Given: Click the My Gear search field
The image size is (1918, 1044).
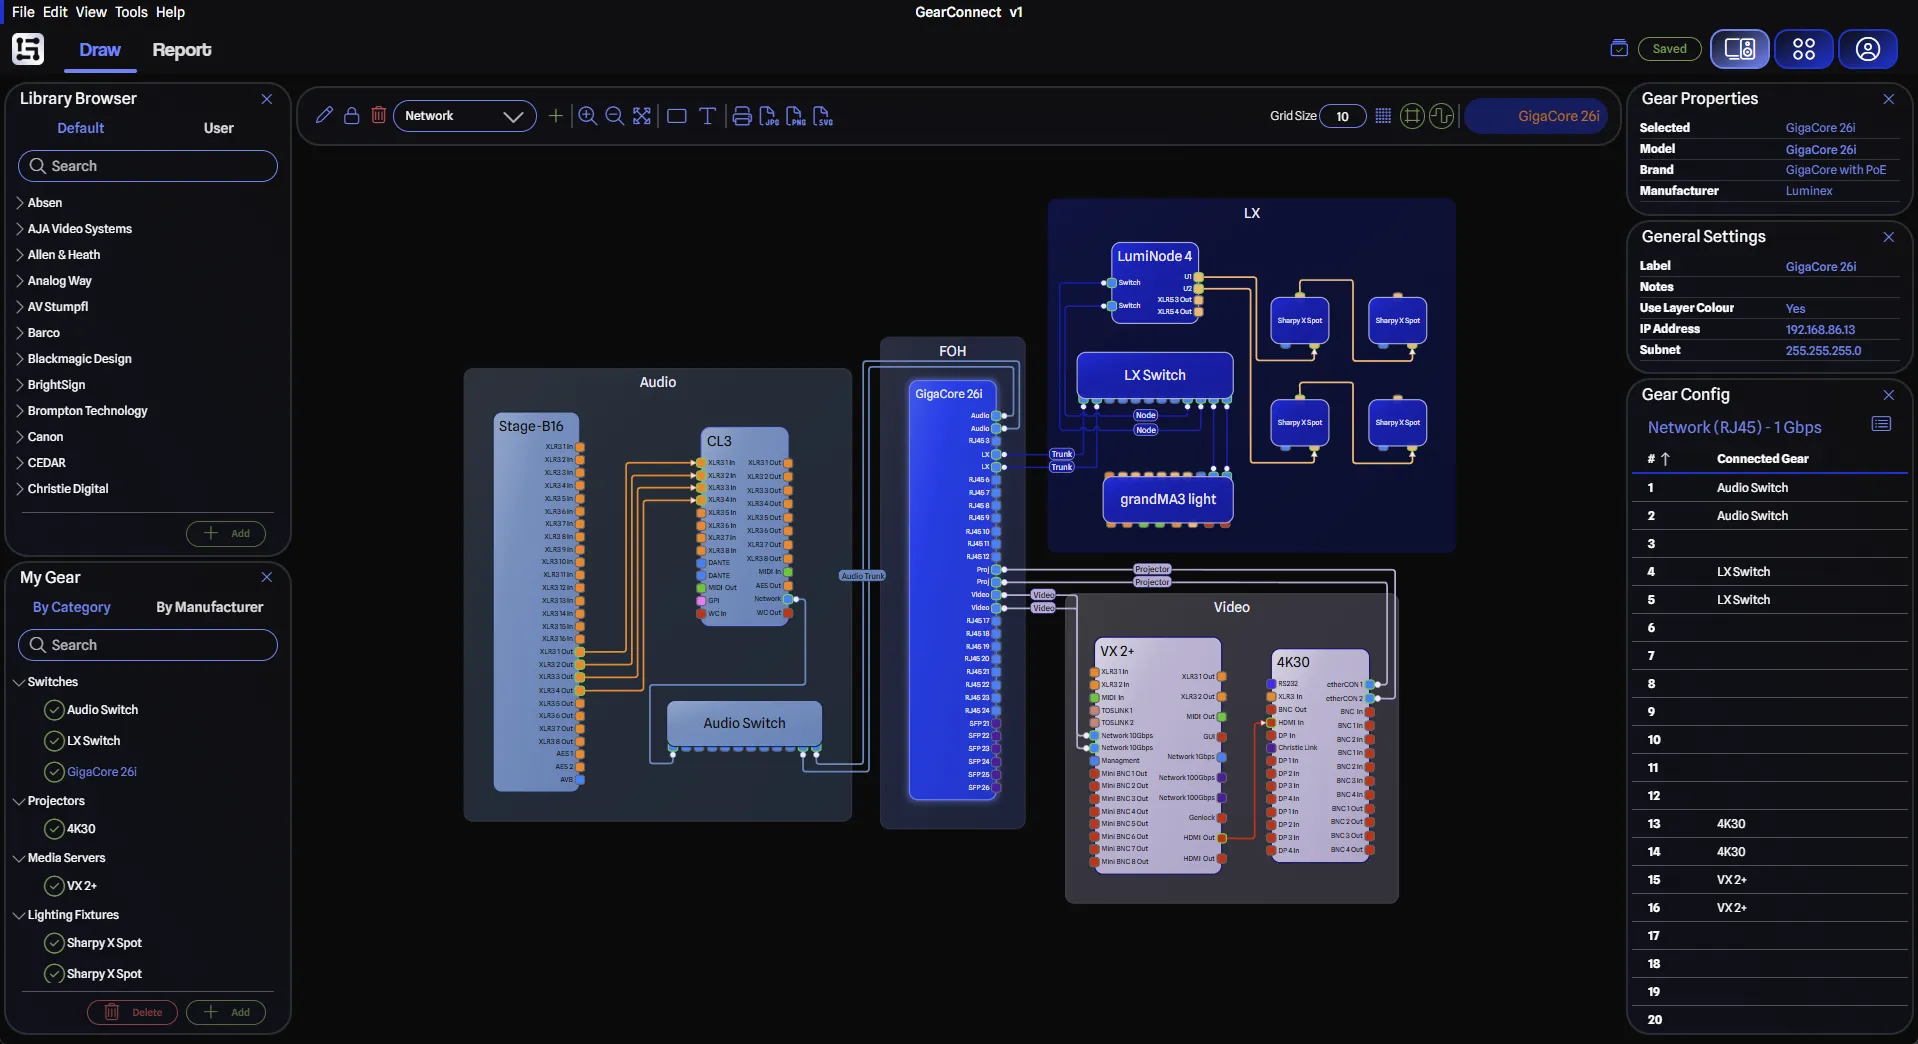Looking at the screenshot, I should tap(148, 645).
